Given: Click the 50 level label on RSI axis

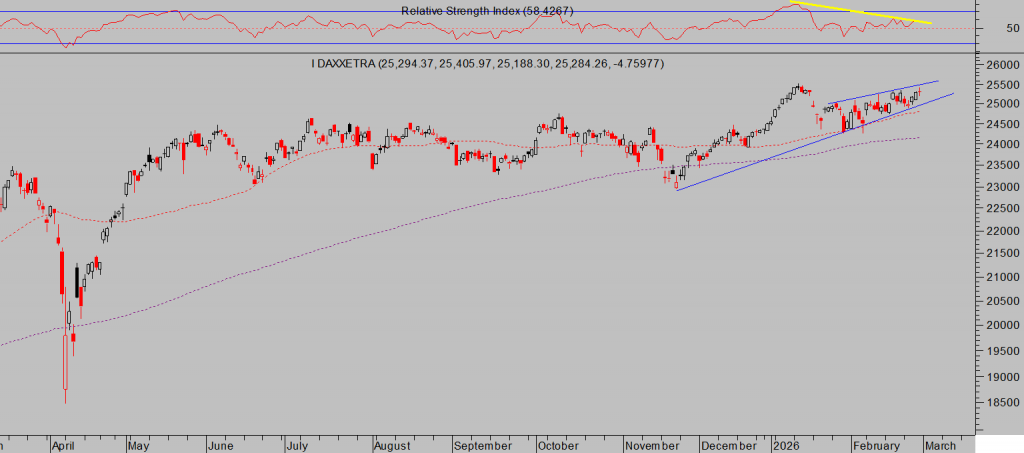Looking at the screenshot, I should click(984, 28).
